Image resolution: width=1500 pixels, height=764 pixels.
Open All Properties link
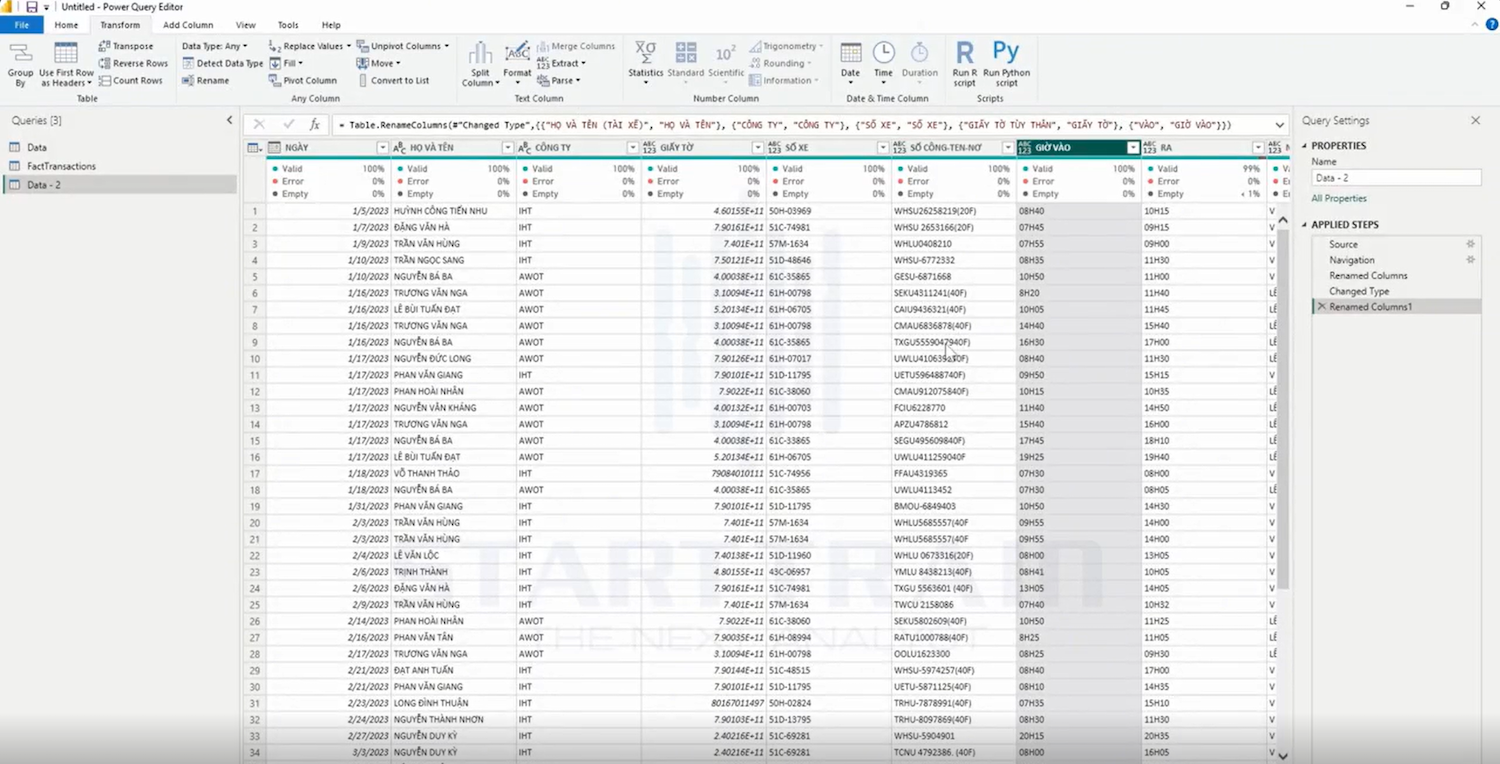1338,199
